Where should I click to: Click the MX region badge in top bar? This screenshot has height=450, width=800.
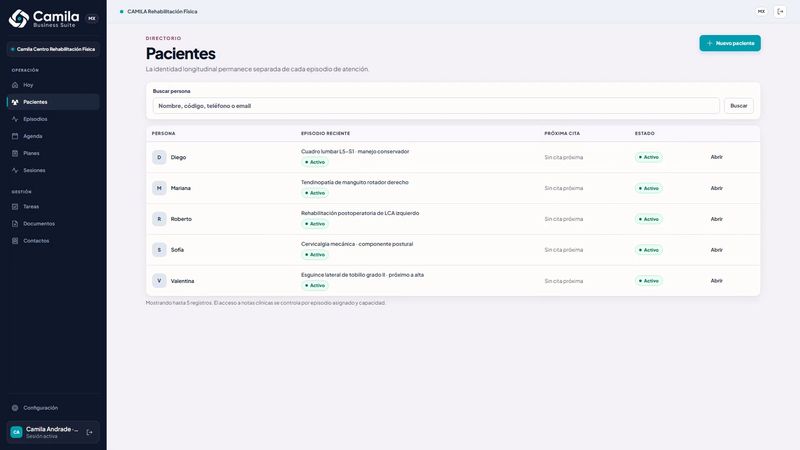pos(761,11)
